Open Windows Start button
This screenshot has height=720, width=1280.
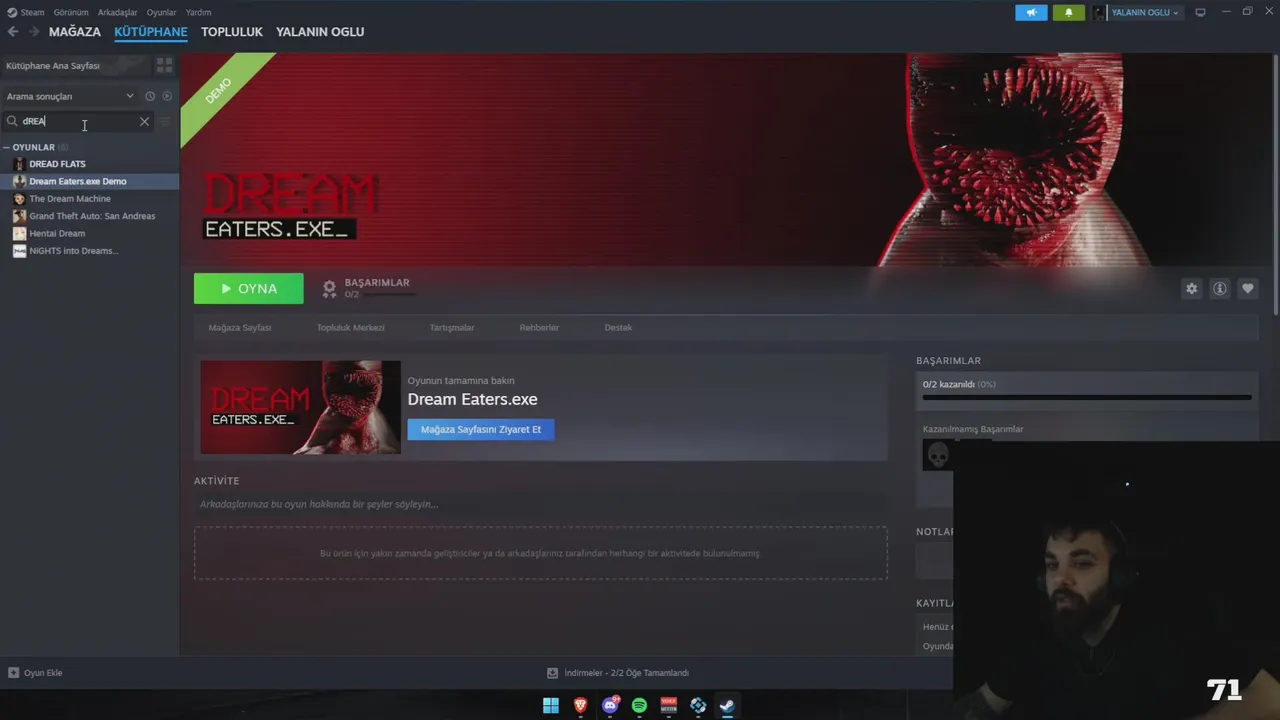coord(551,706)
